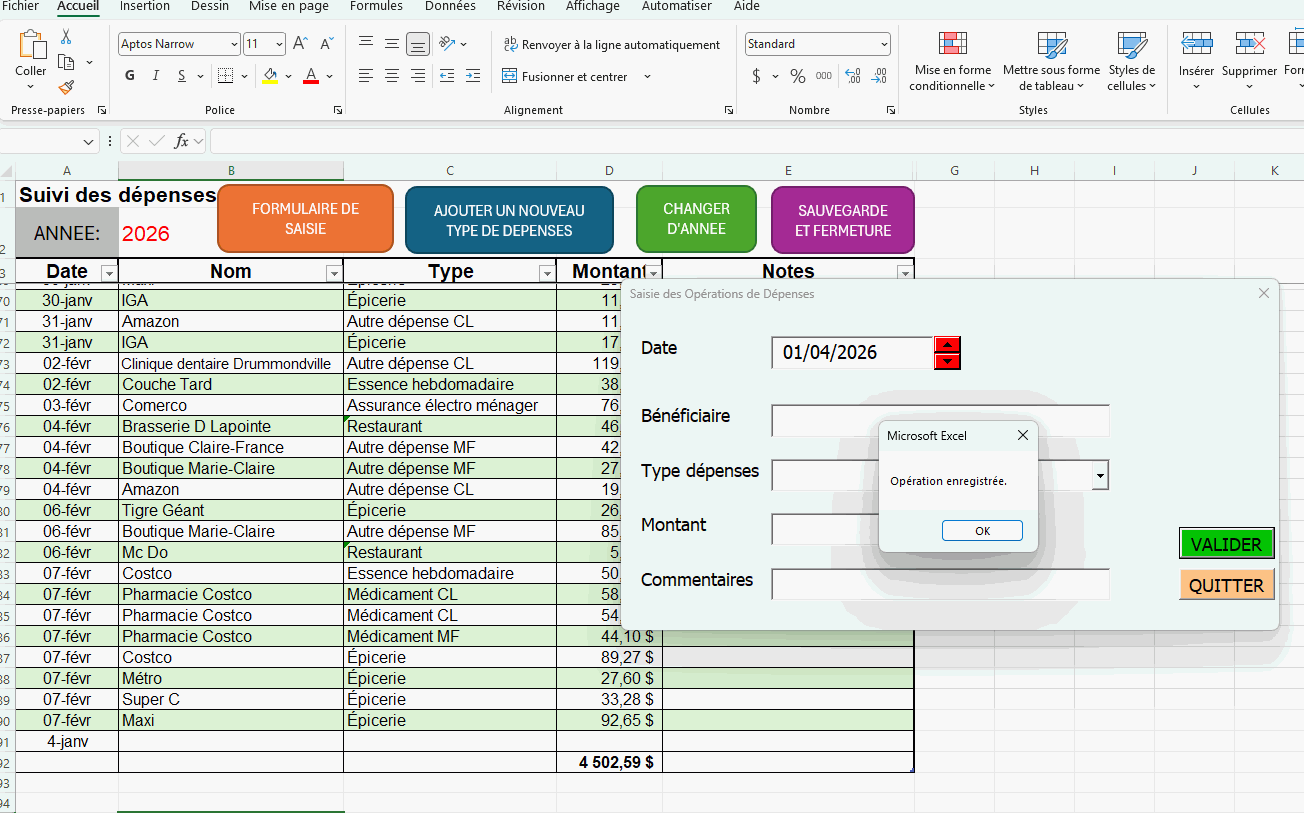The height and width of the screenshot is (813, 1304).
Task: Open the Formules ribbon tab
Action: pyautogui.click(x=376, y=6)
